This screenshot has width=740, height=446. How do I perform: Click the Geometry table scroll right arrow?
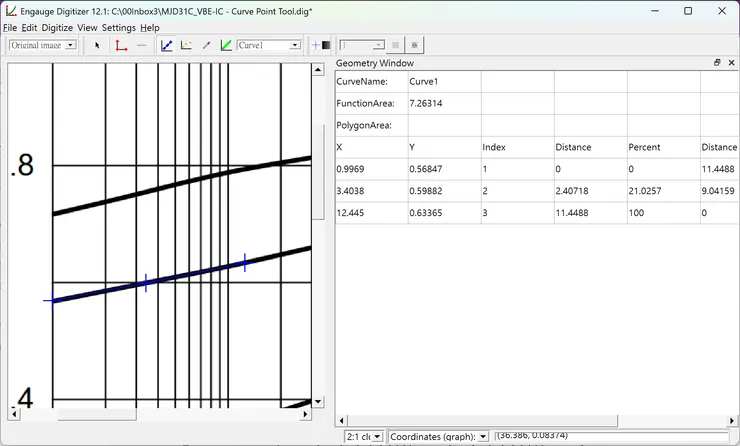[x=732, y=420]
